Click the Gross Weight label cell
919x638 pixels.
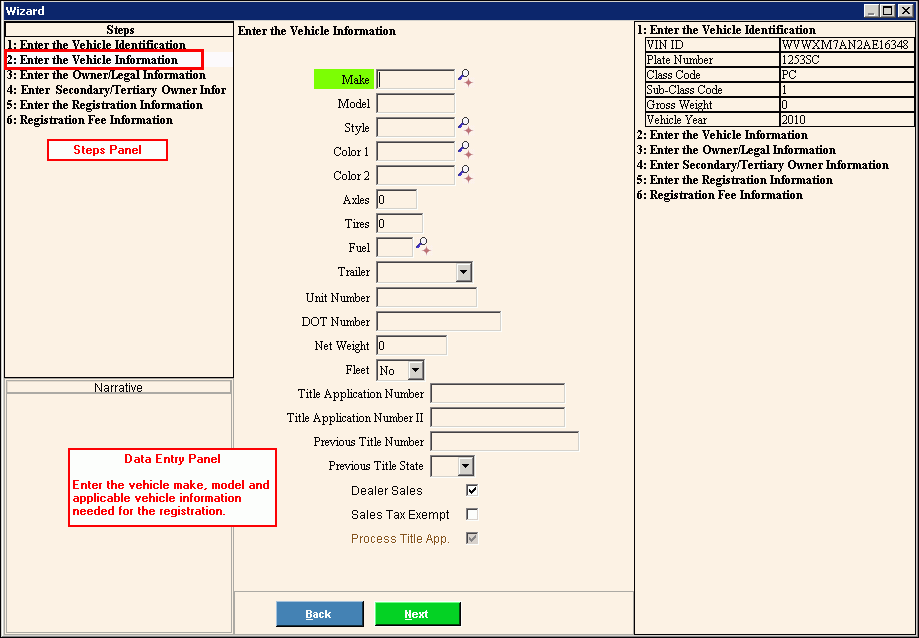[712, 105]
